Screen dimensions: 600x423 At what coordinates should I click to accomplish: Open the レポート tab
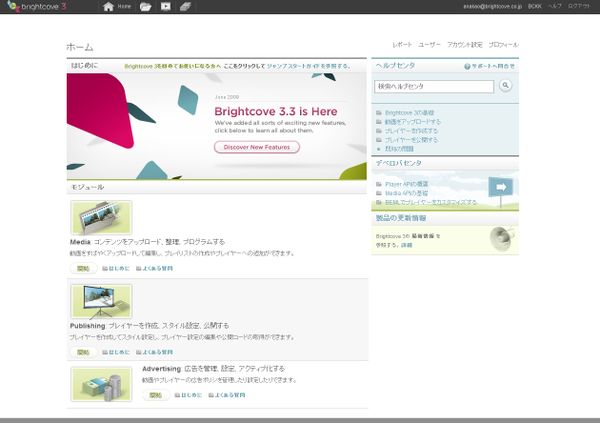402,45
